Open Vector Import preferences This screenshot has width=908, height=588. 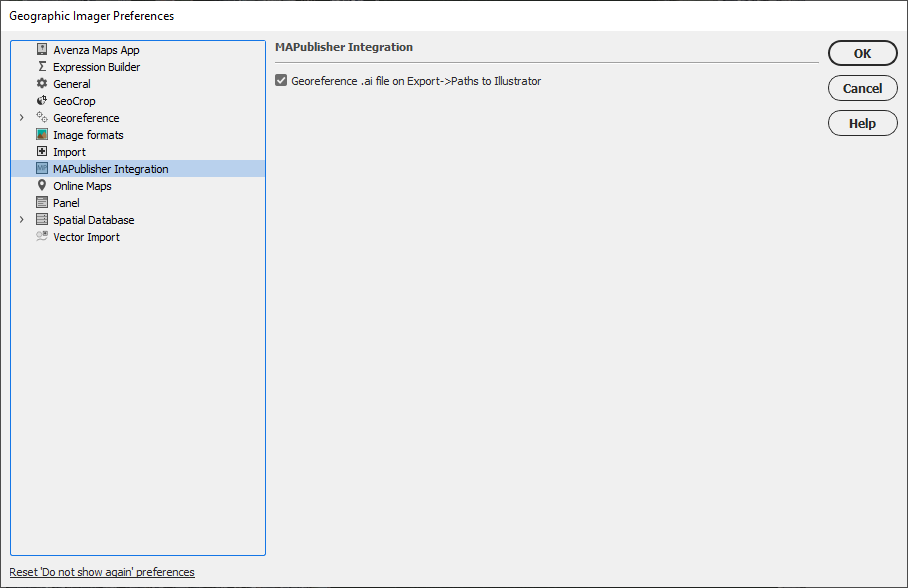(x=86, y=237)
